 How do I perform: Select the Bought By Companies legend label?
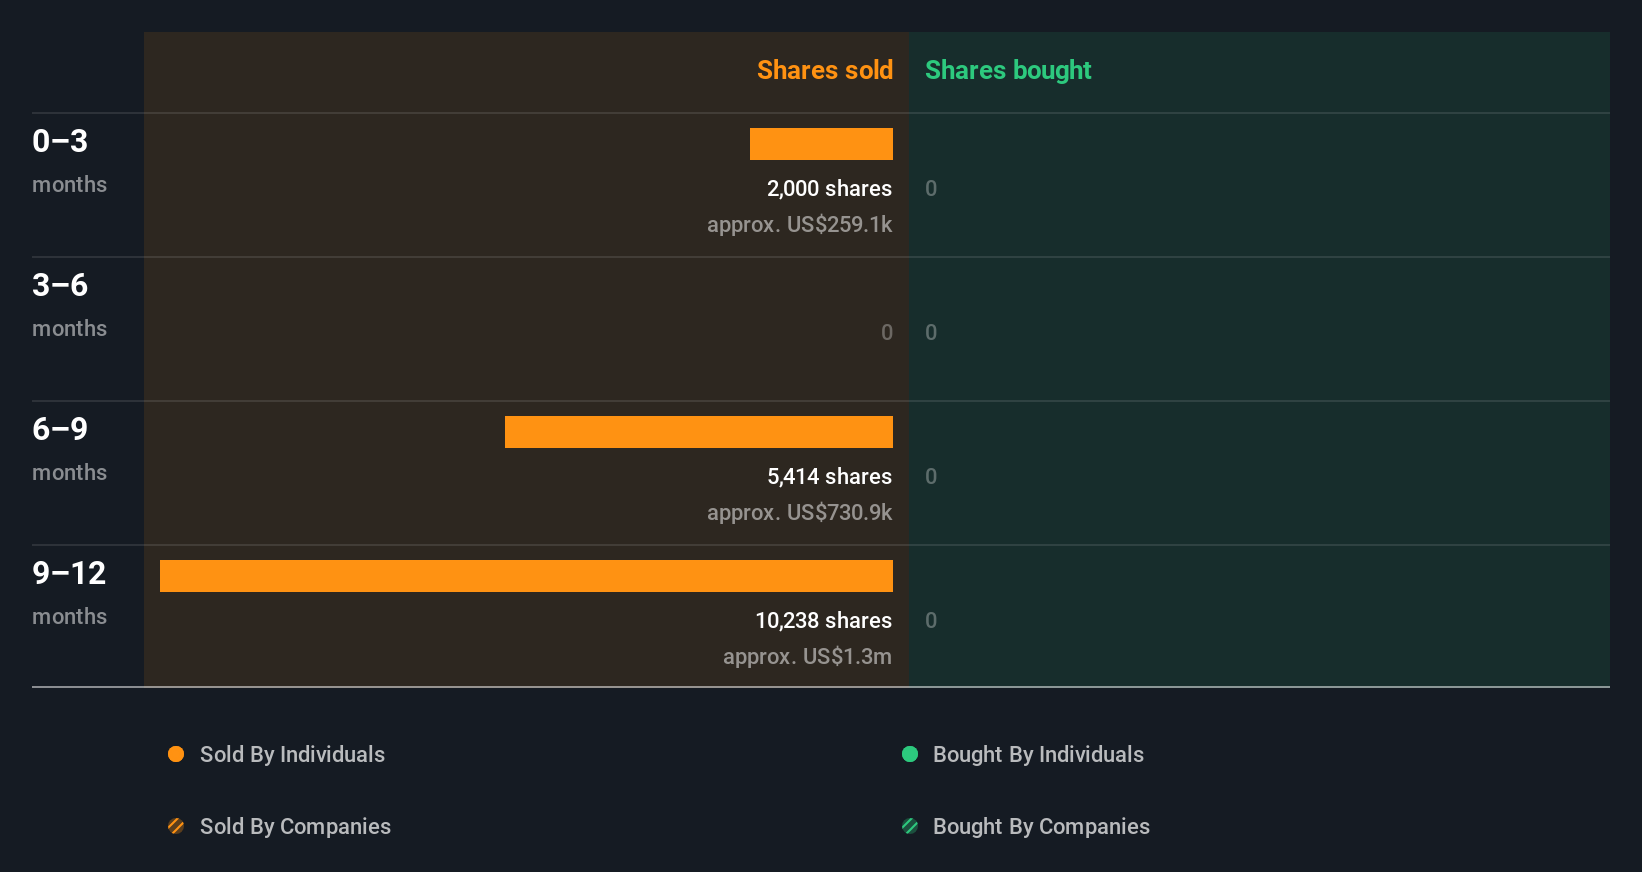coord(1041,827)
